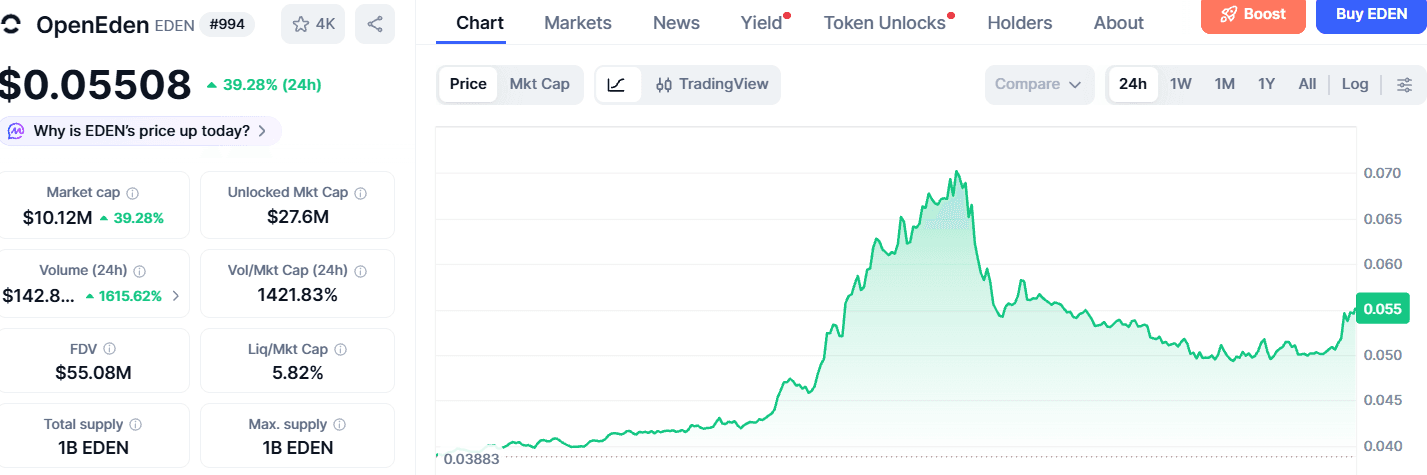
Task: Click the Buy EDEN button
Action: click(x=1370, y=15)
